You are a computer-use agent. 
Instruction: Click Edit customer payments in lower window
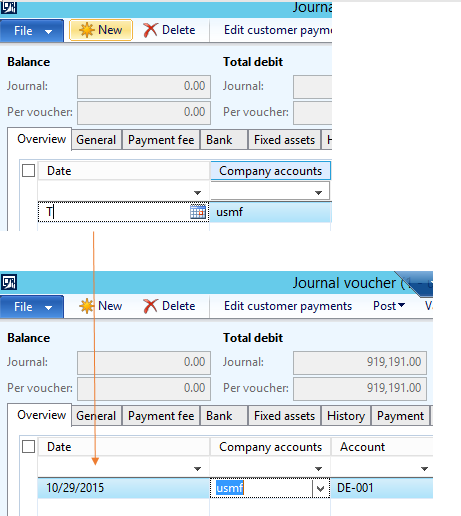click(288, 306)
